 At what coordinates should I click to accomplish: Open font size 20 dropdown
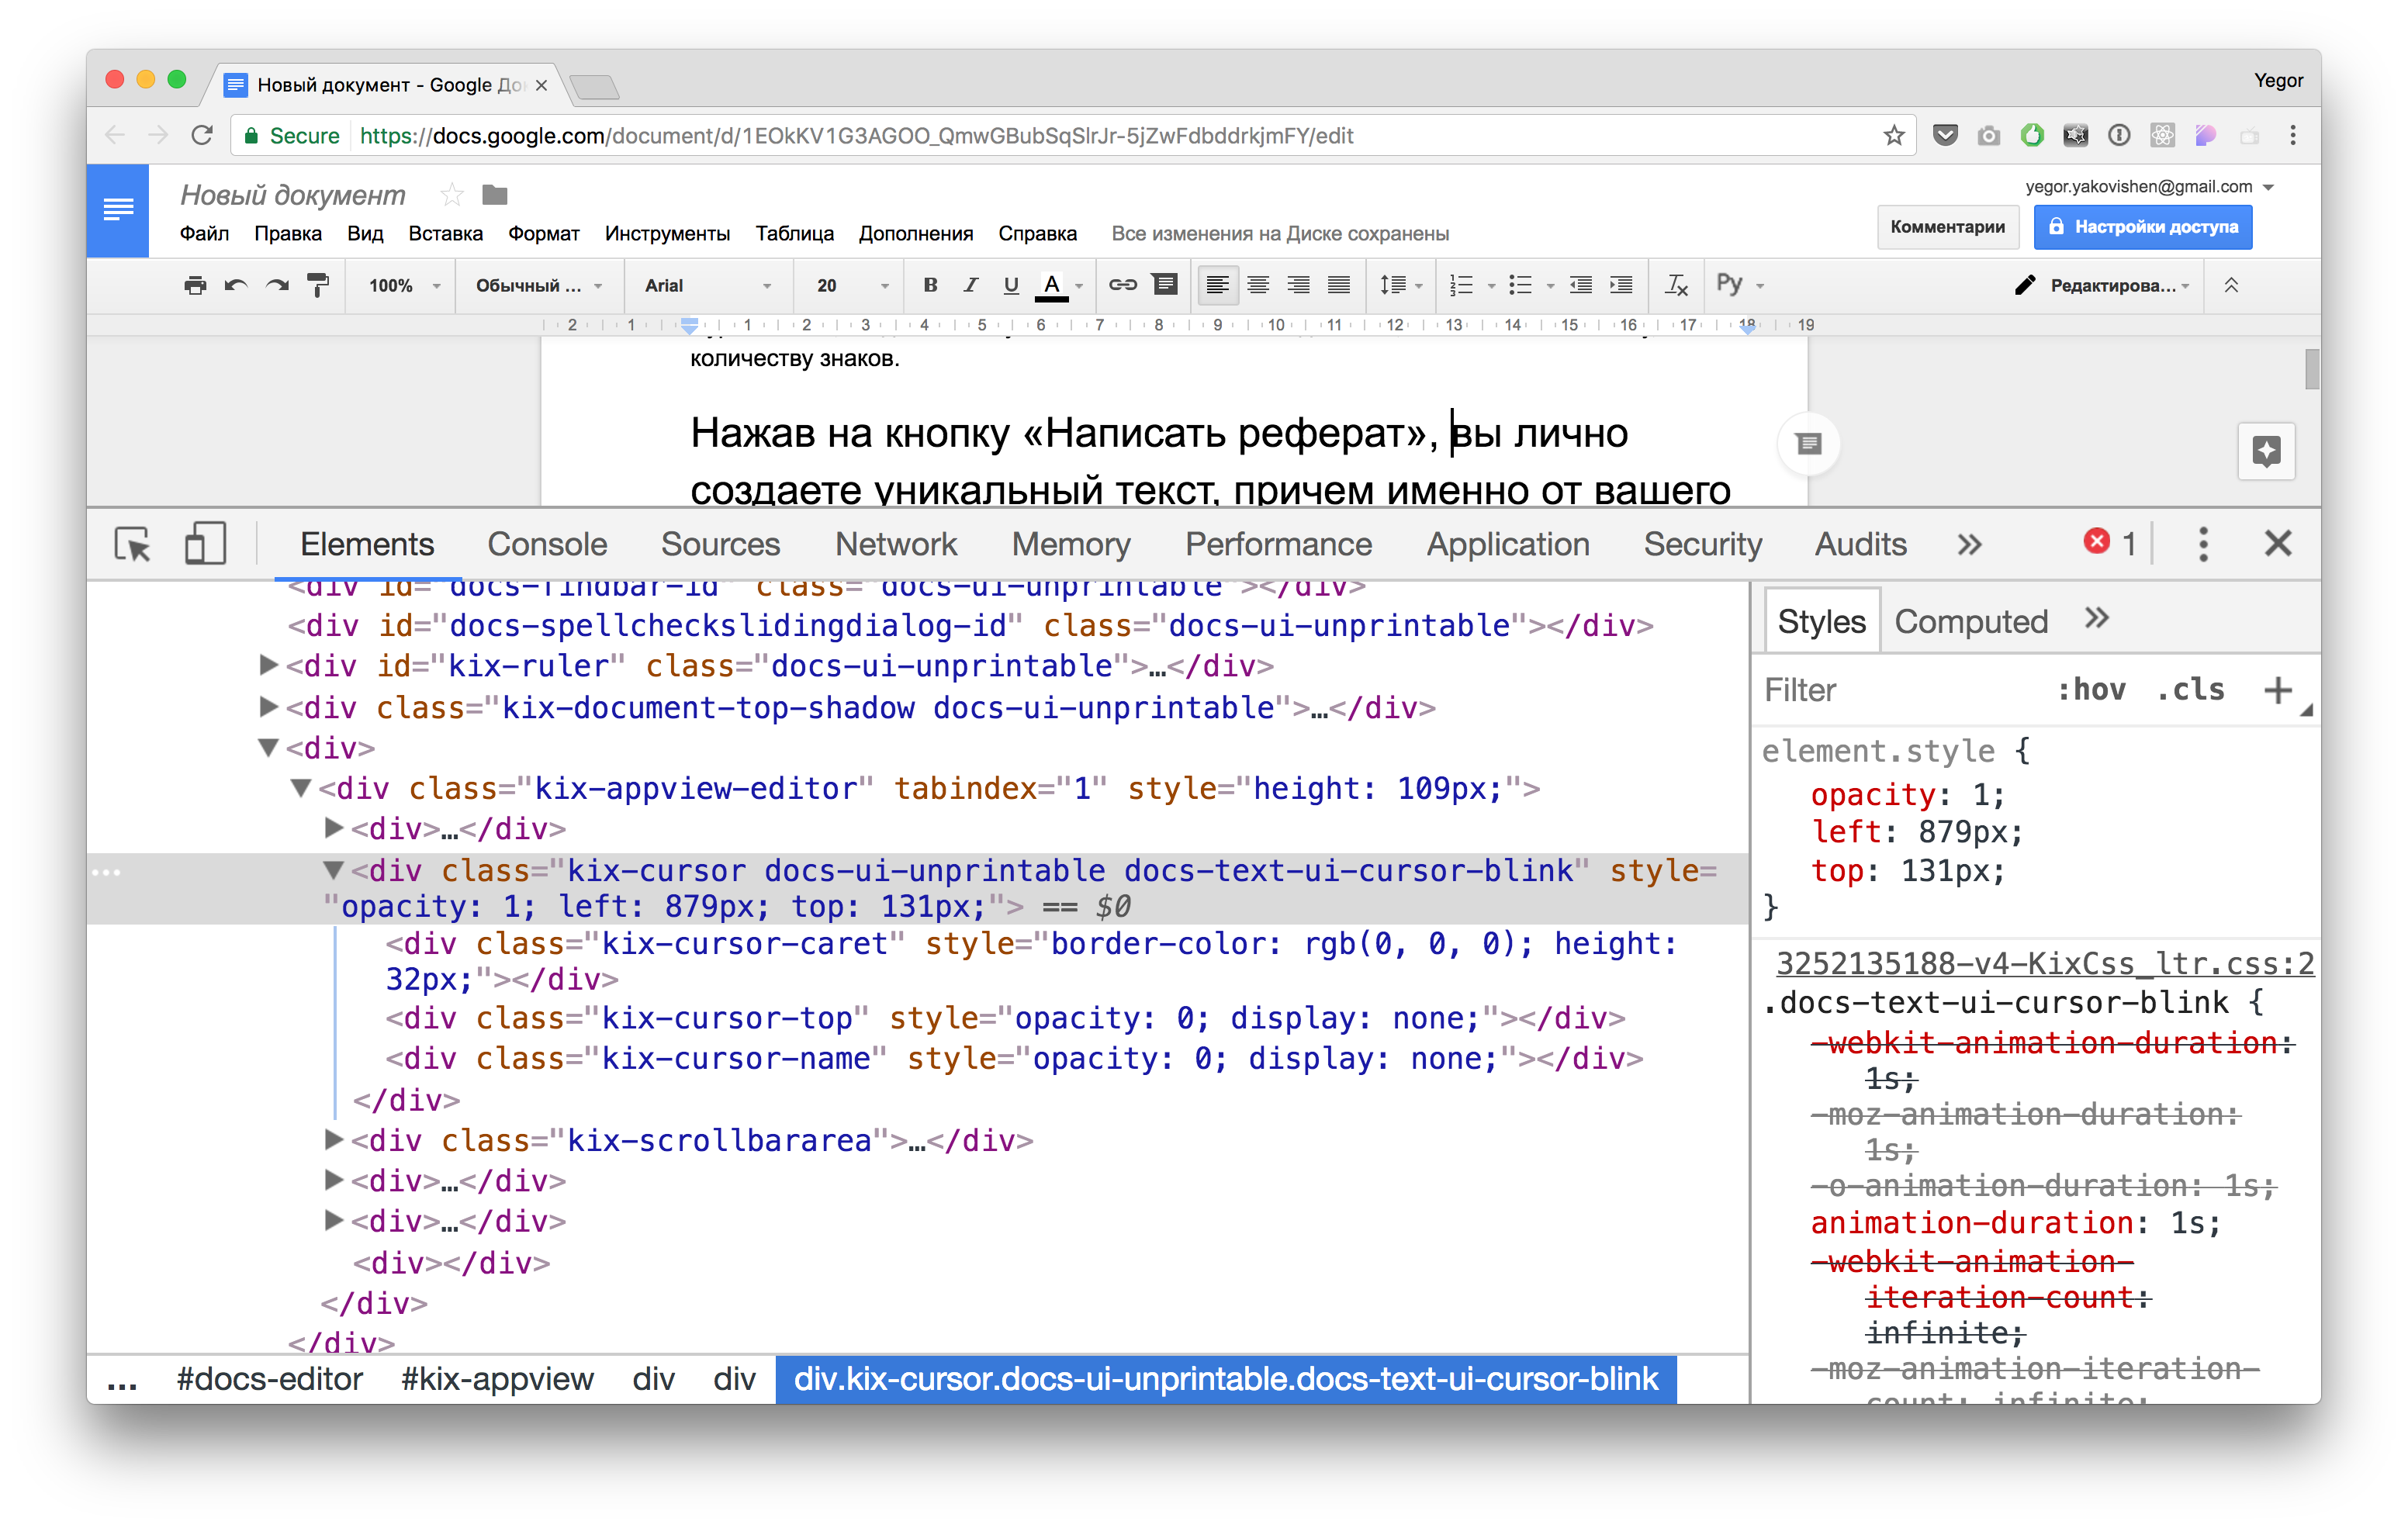point(852,286)
